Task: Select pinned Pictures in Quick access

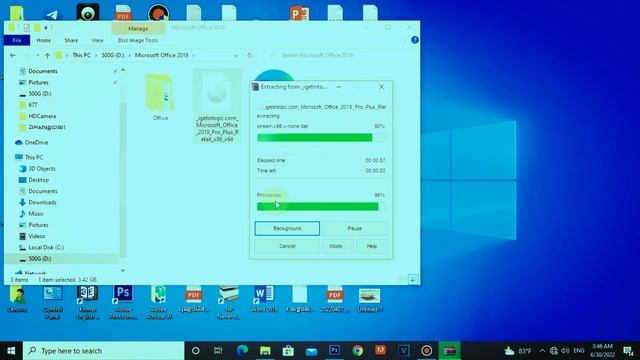Action: (x=38, y=82)
